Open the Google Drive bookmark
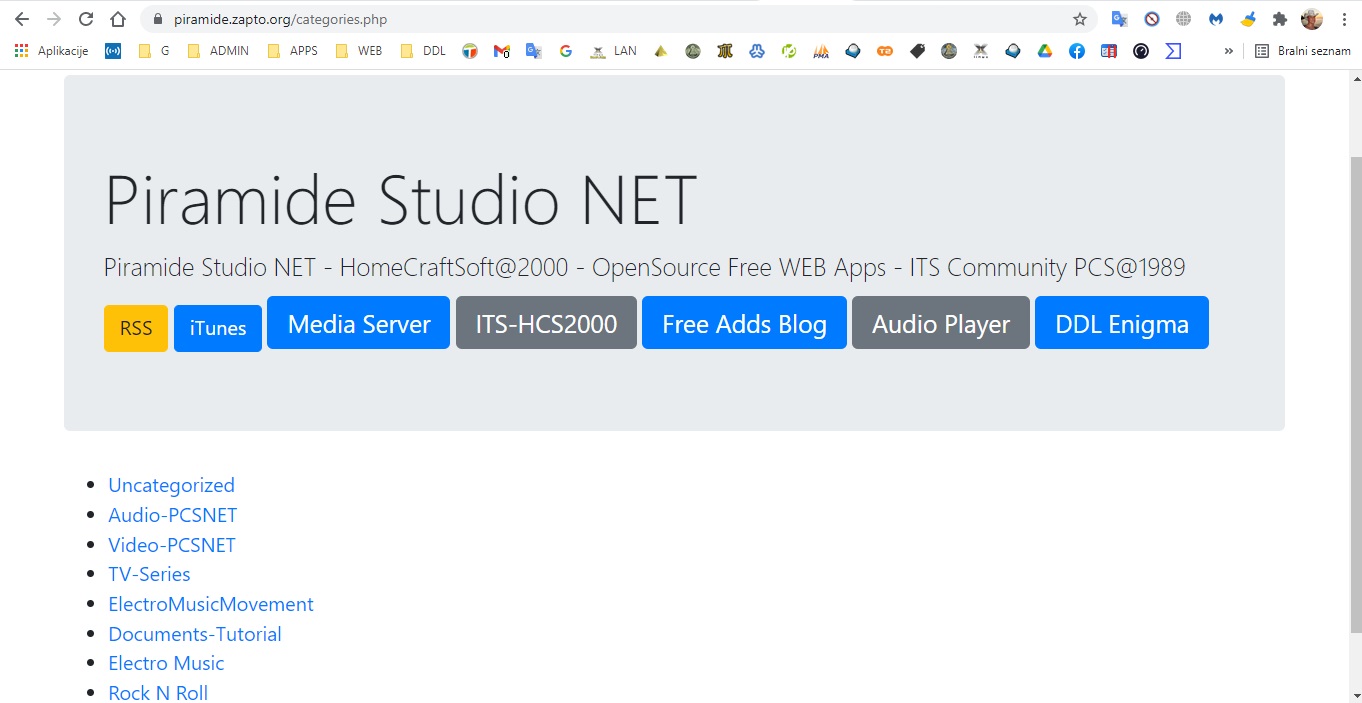1362x703 pixels. (1045, 51)
